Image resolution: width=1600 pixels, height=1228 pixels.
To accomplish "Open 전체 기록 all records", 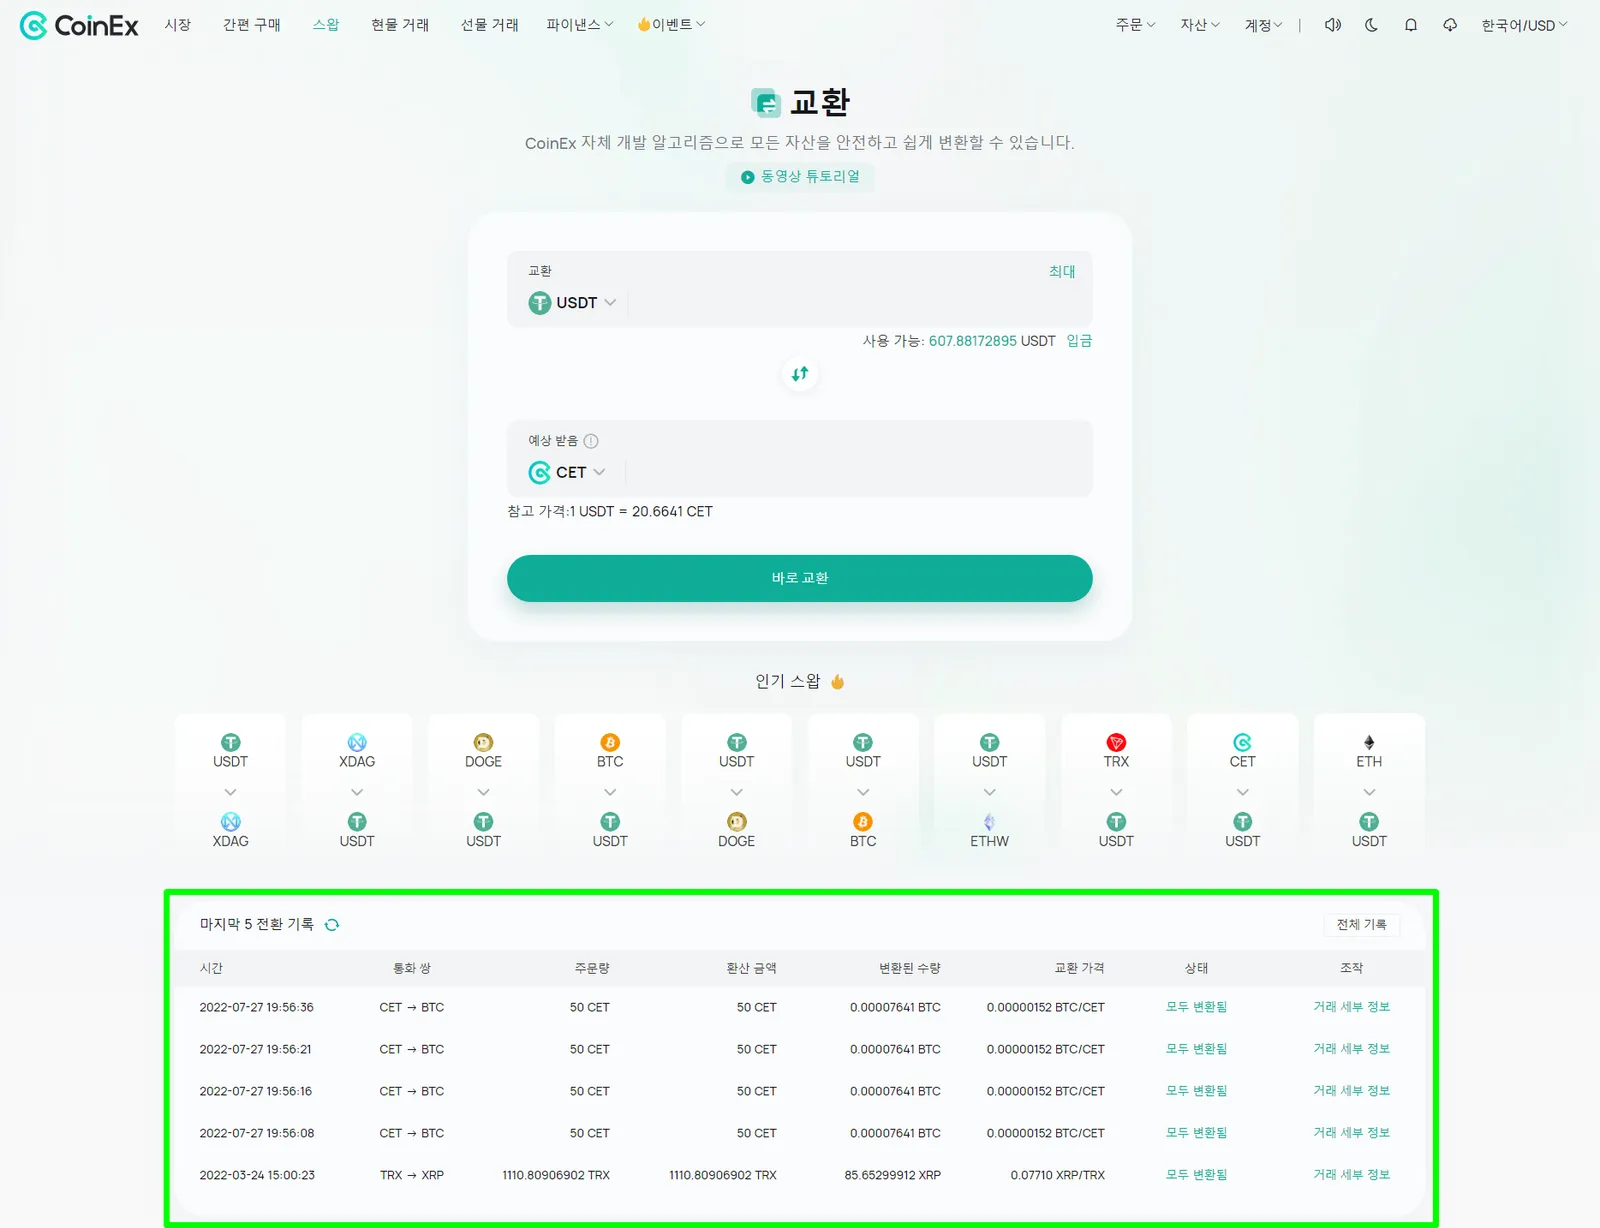I will coord(1361,925).
